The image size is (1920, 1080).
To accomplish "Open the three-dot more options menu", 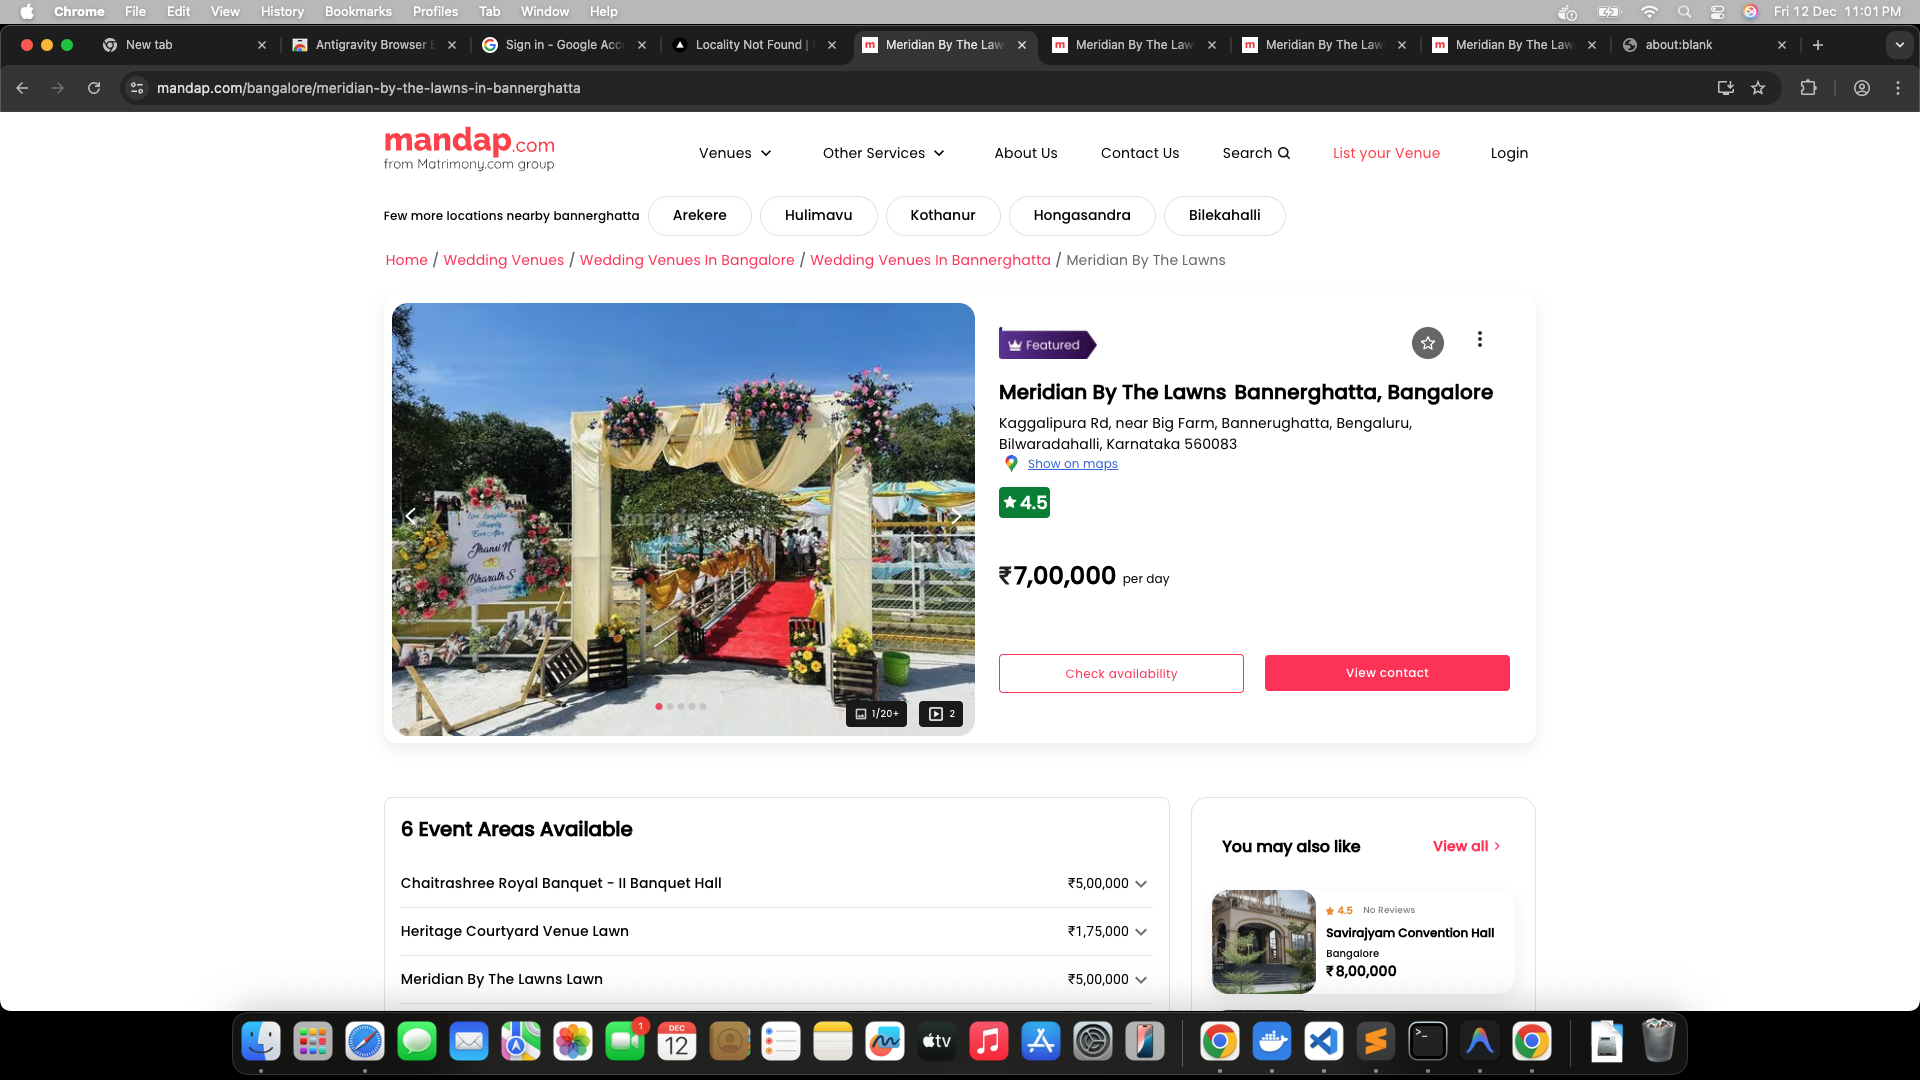I will [x=1480, y=340].
